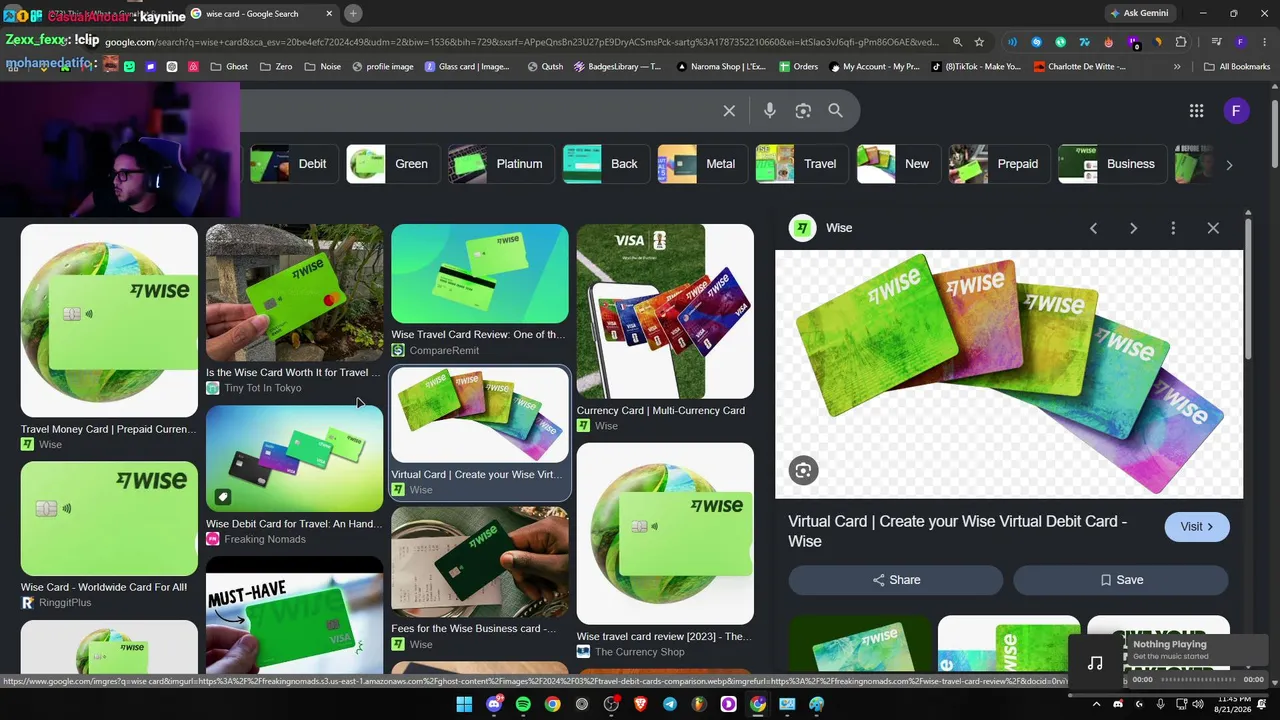Open the Noise bookmark folder
Screen dimensions: 1280x720
[x=322, y=67]
